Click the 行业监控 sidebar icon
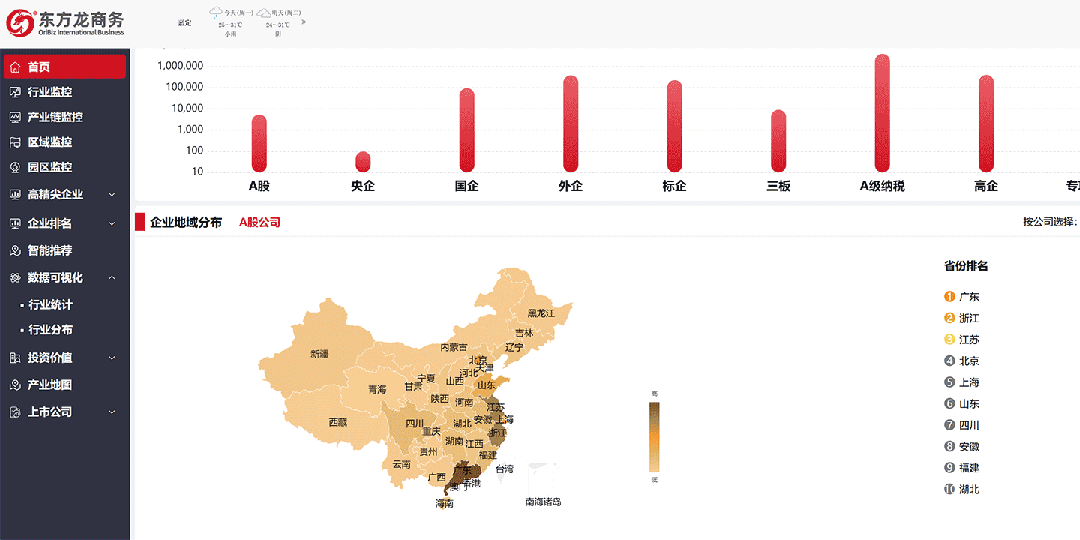1080x540 pixels. pos(15,92)
